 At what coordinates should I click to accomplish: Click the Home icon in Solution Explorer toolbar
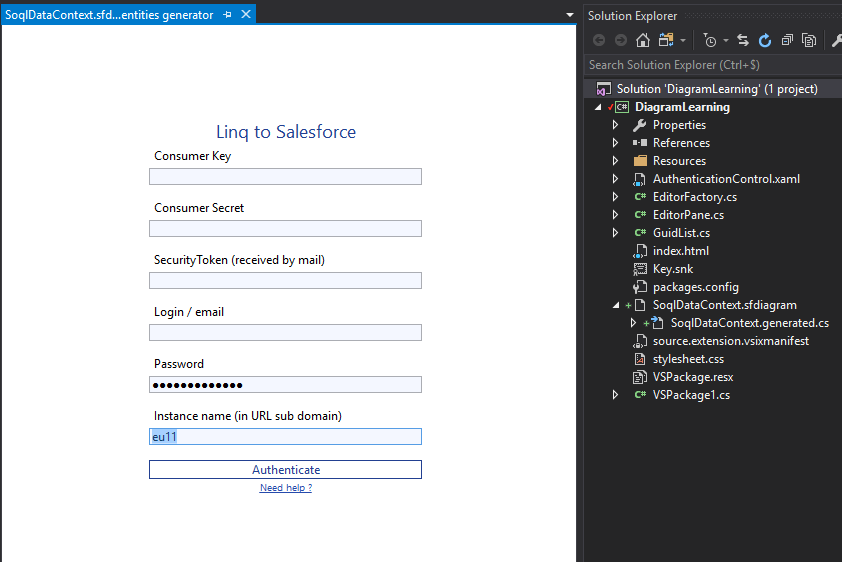tap(643, 40)
